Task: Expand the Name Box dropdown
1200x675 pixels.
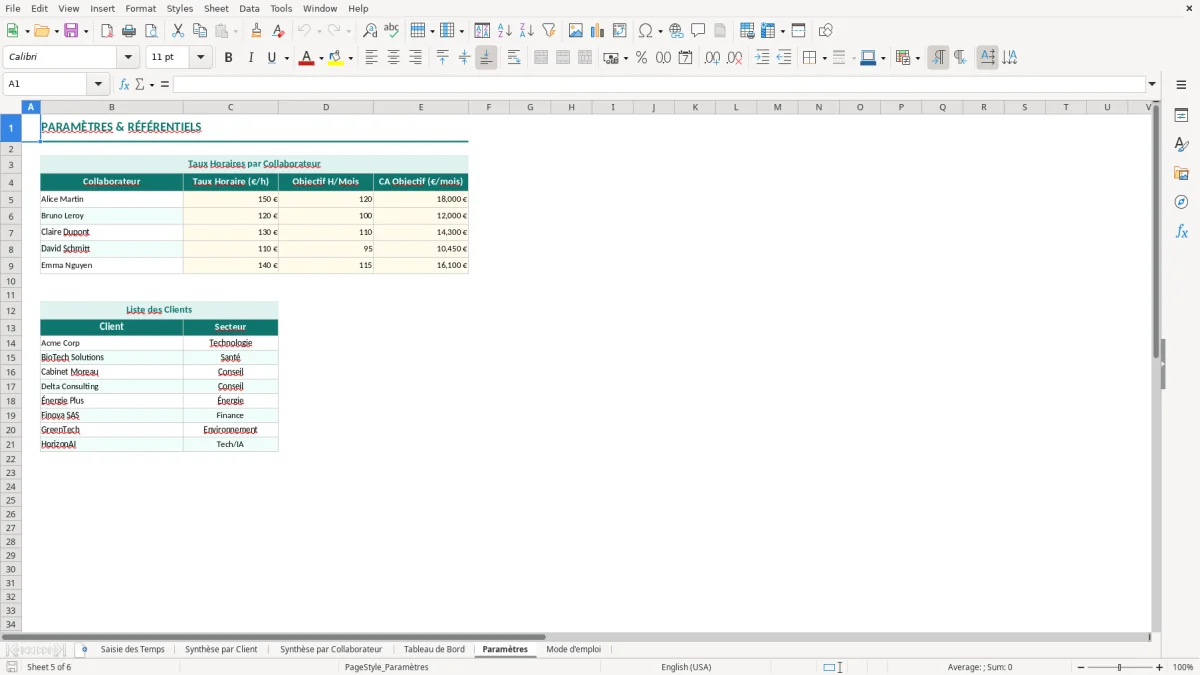Action: tap(98, 84)
